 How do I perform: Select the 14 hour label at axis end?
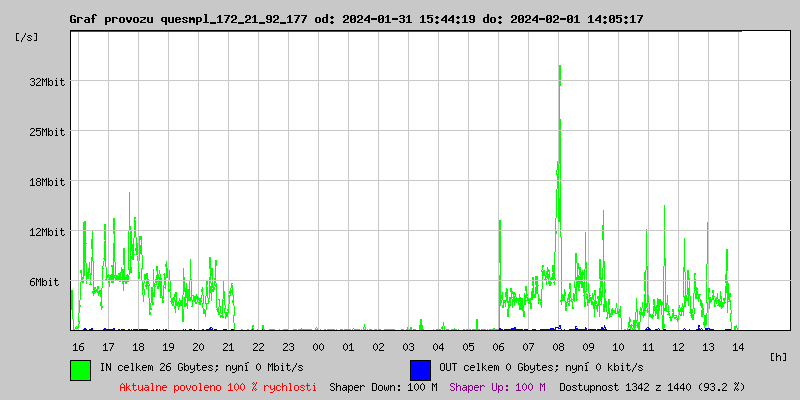(738, 347)
